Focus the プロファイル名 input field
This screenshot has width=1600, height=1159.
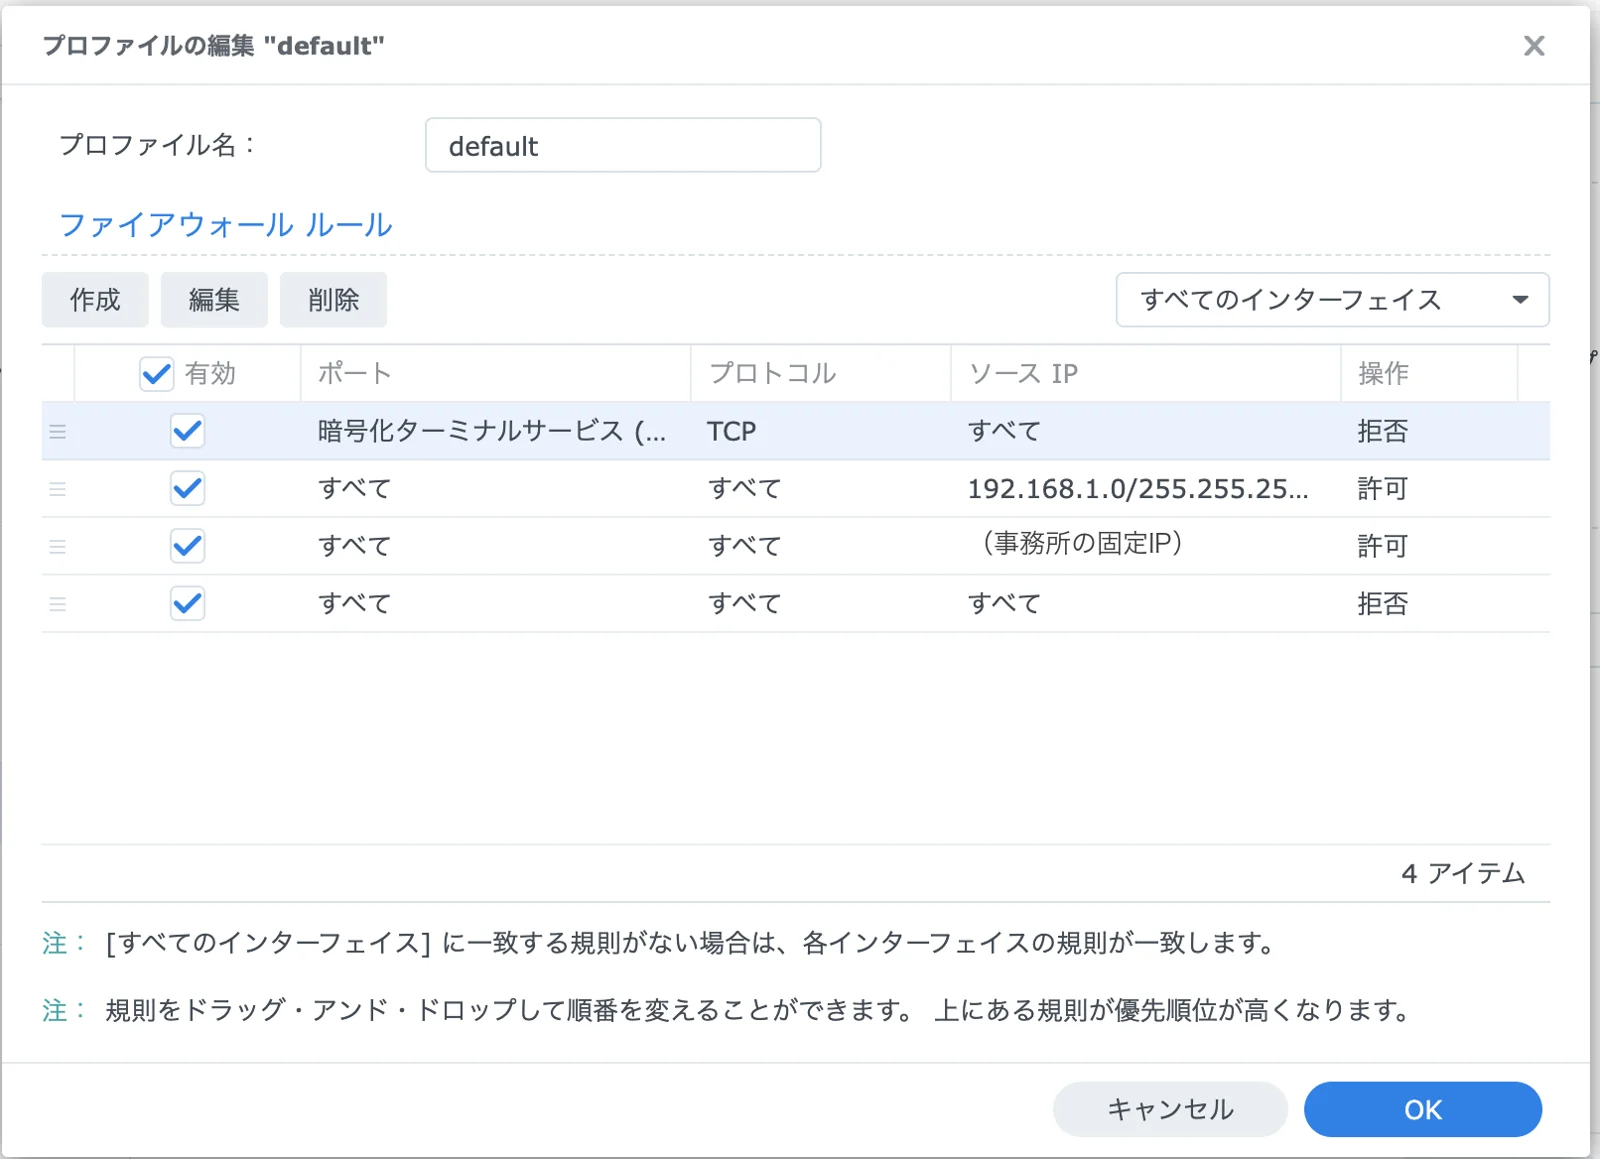[x=623, y=146]
